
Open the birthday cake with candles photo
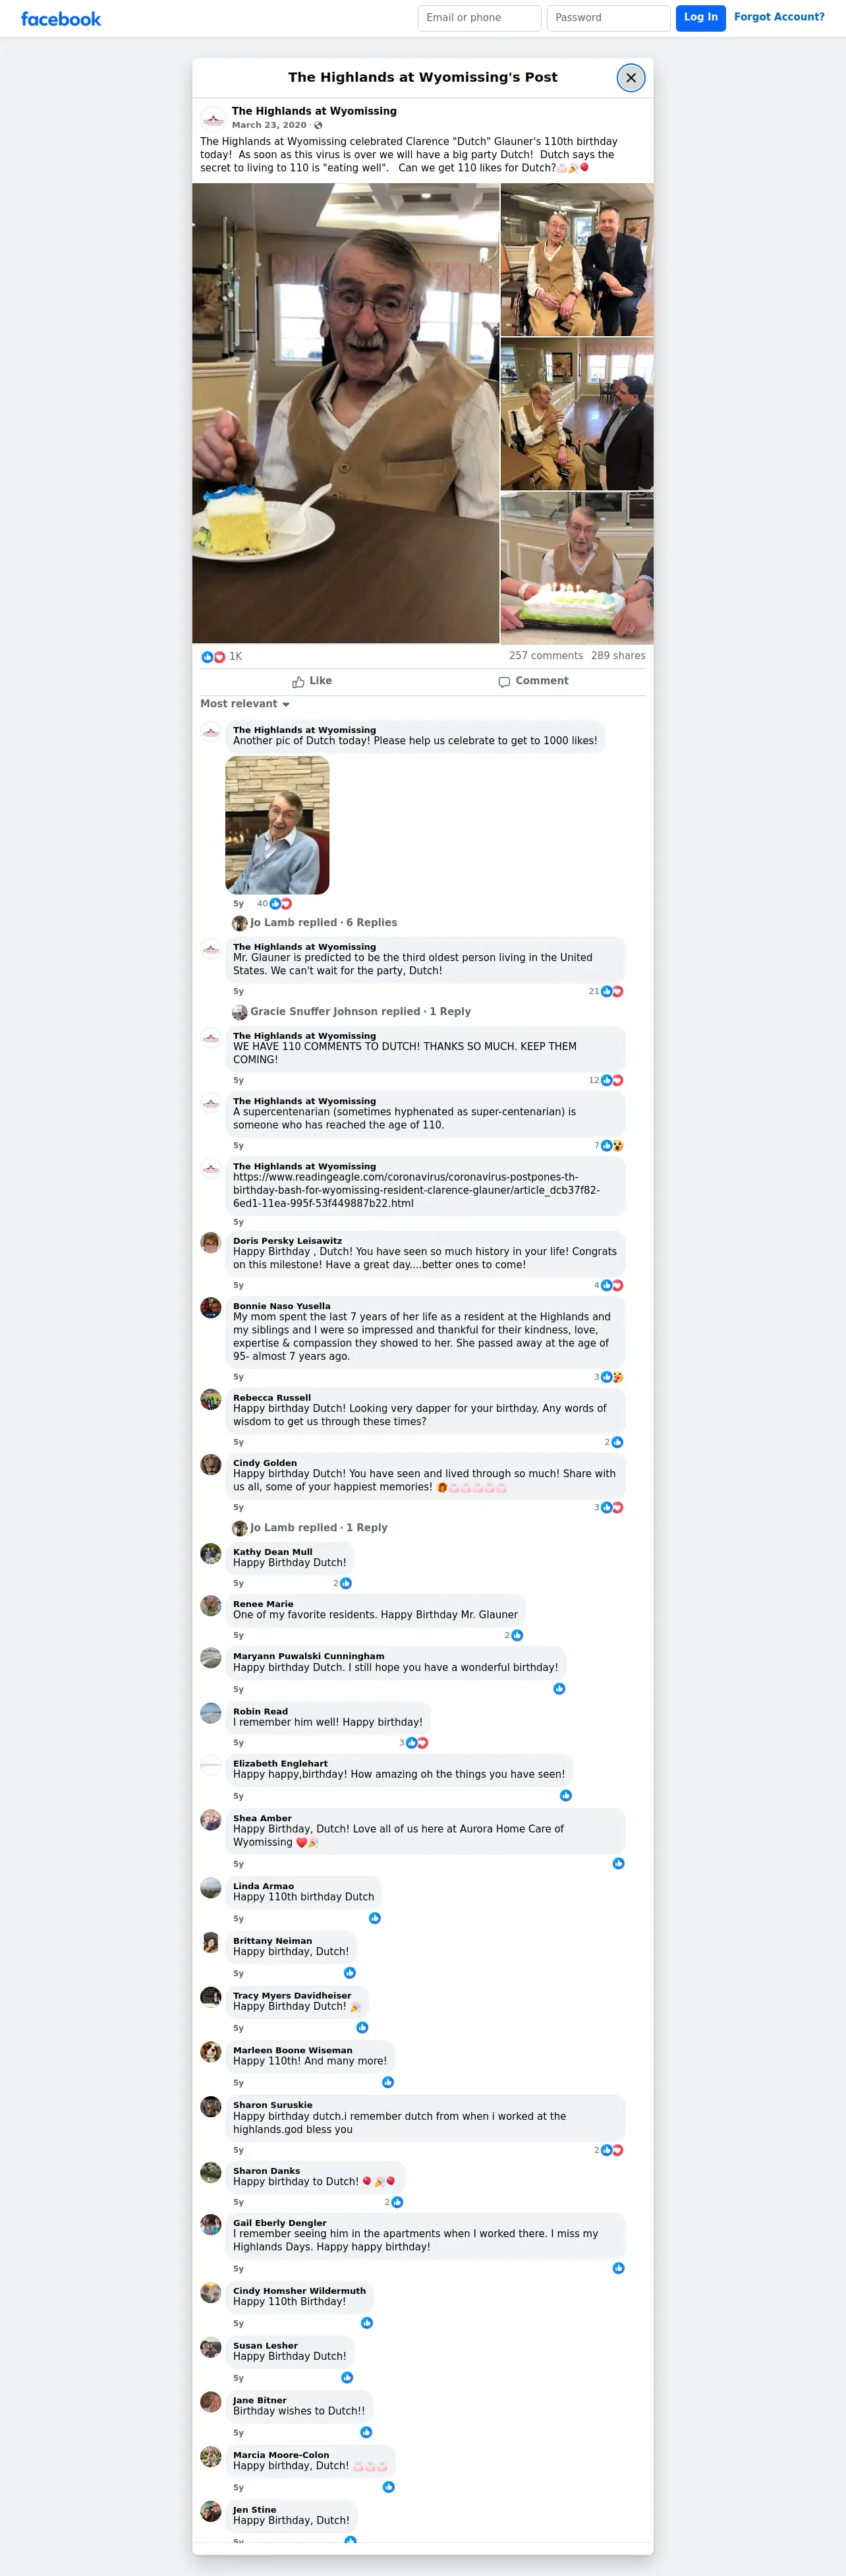(x=577, y=567)
